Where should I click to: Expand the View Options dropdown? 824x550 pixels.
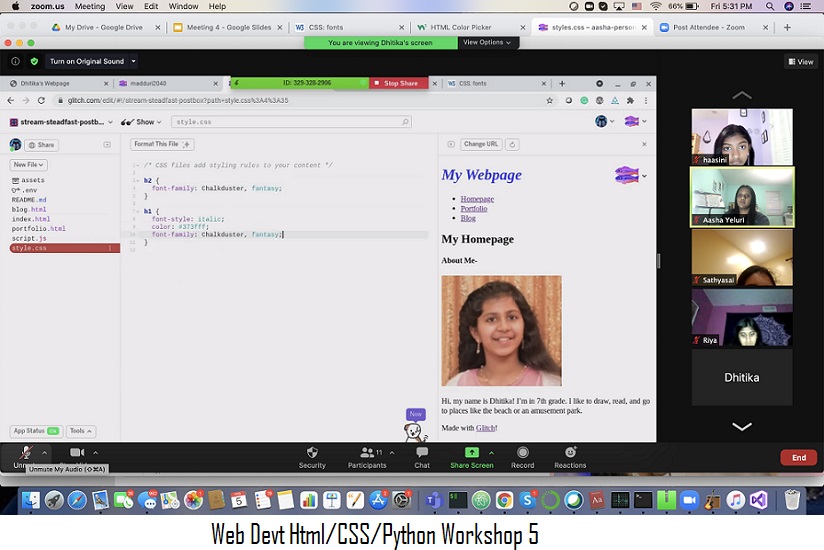487,43
